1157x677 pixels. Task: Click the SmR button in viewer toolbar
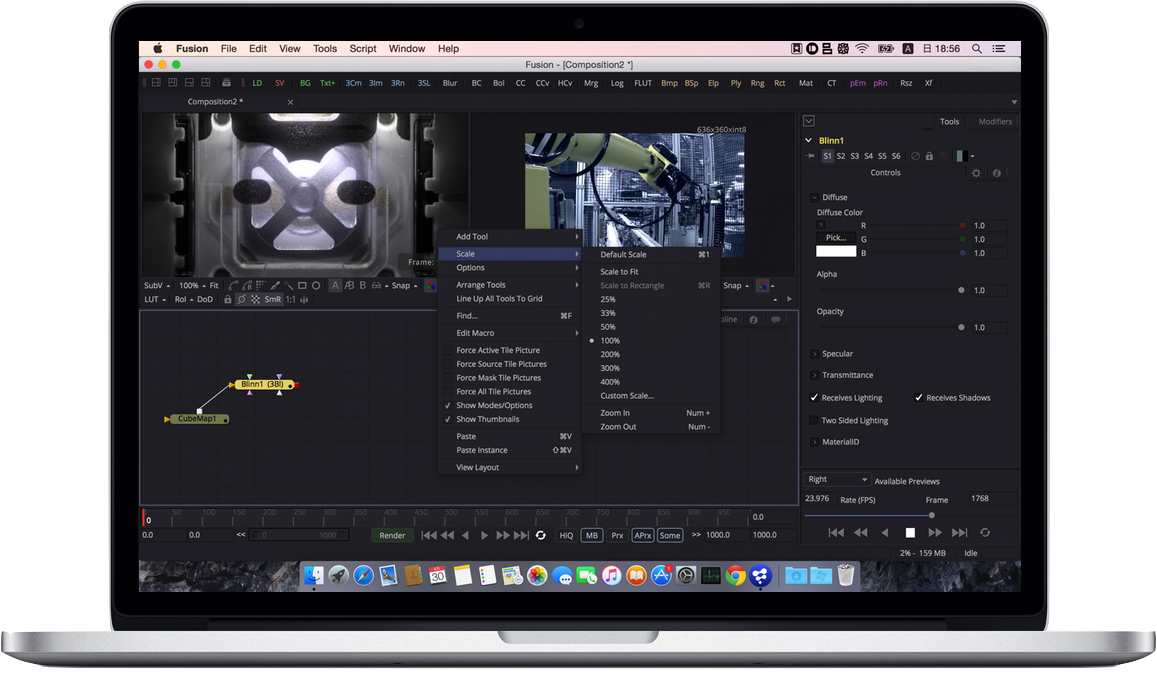(x=272, y=299)
